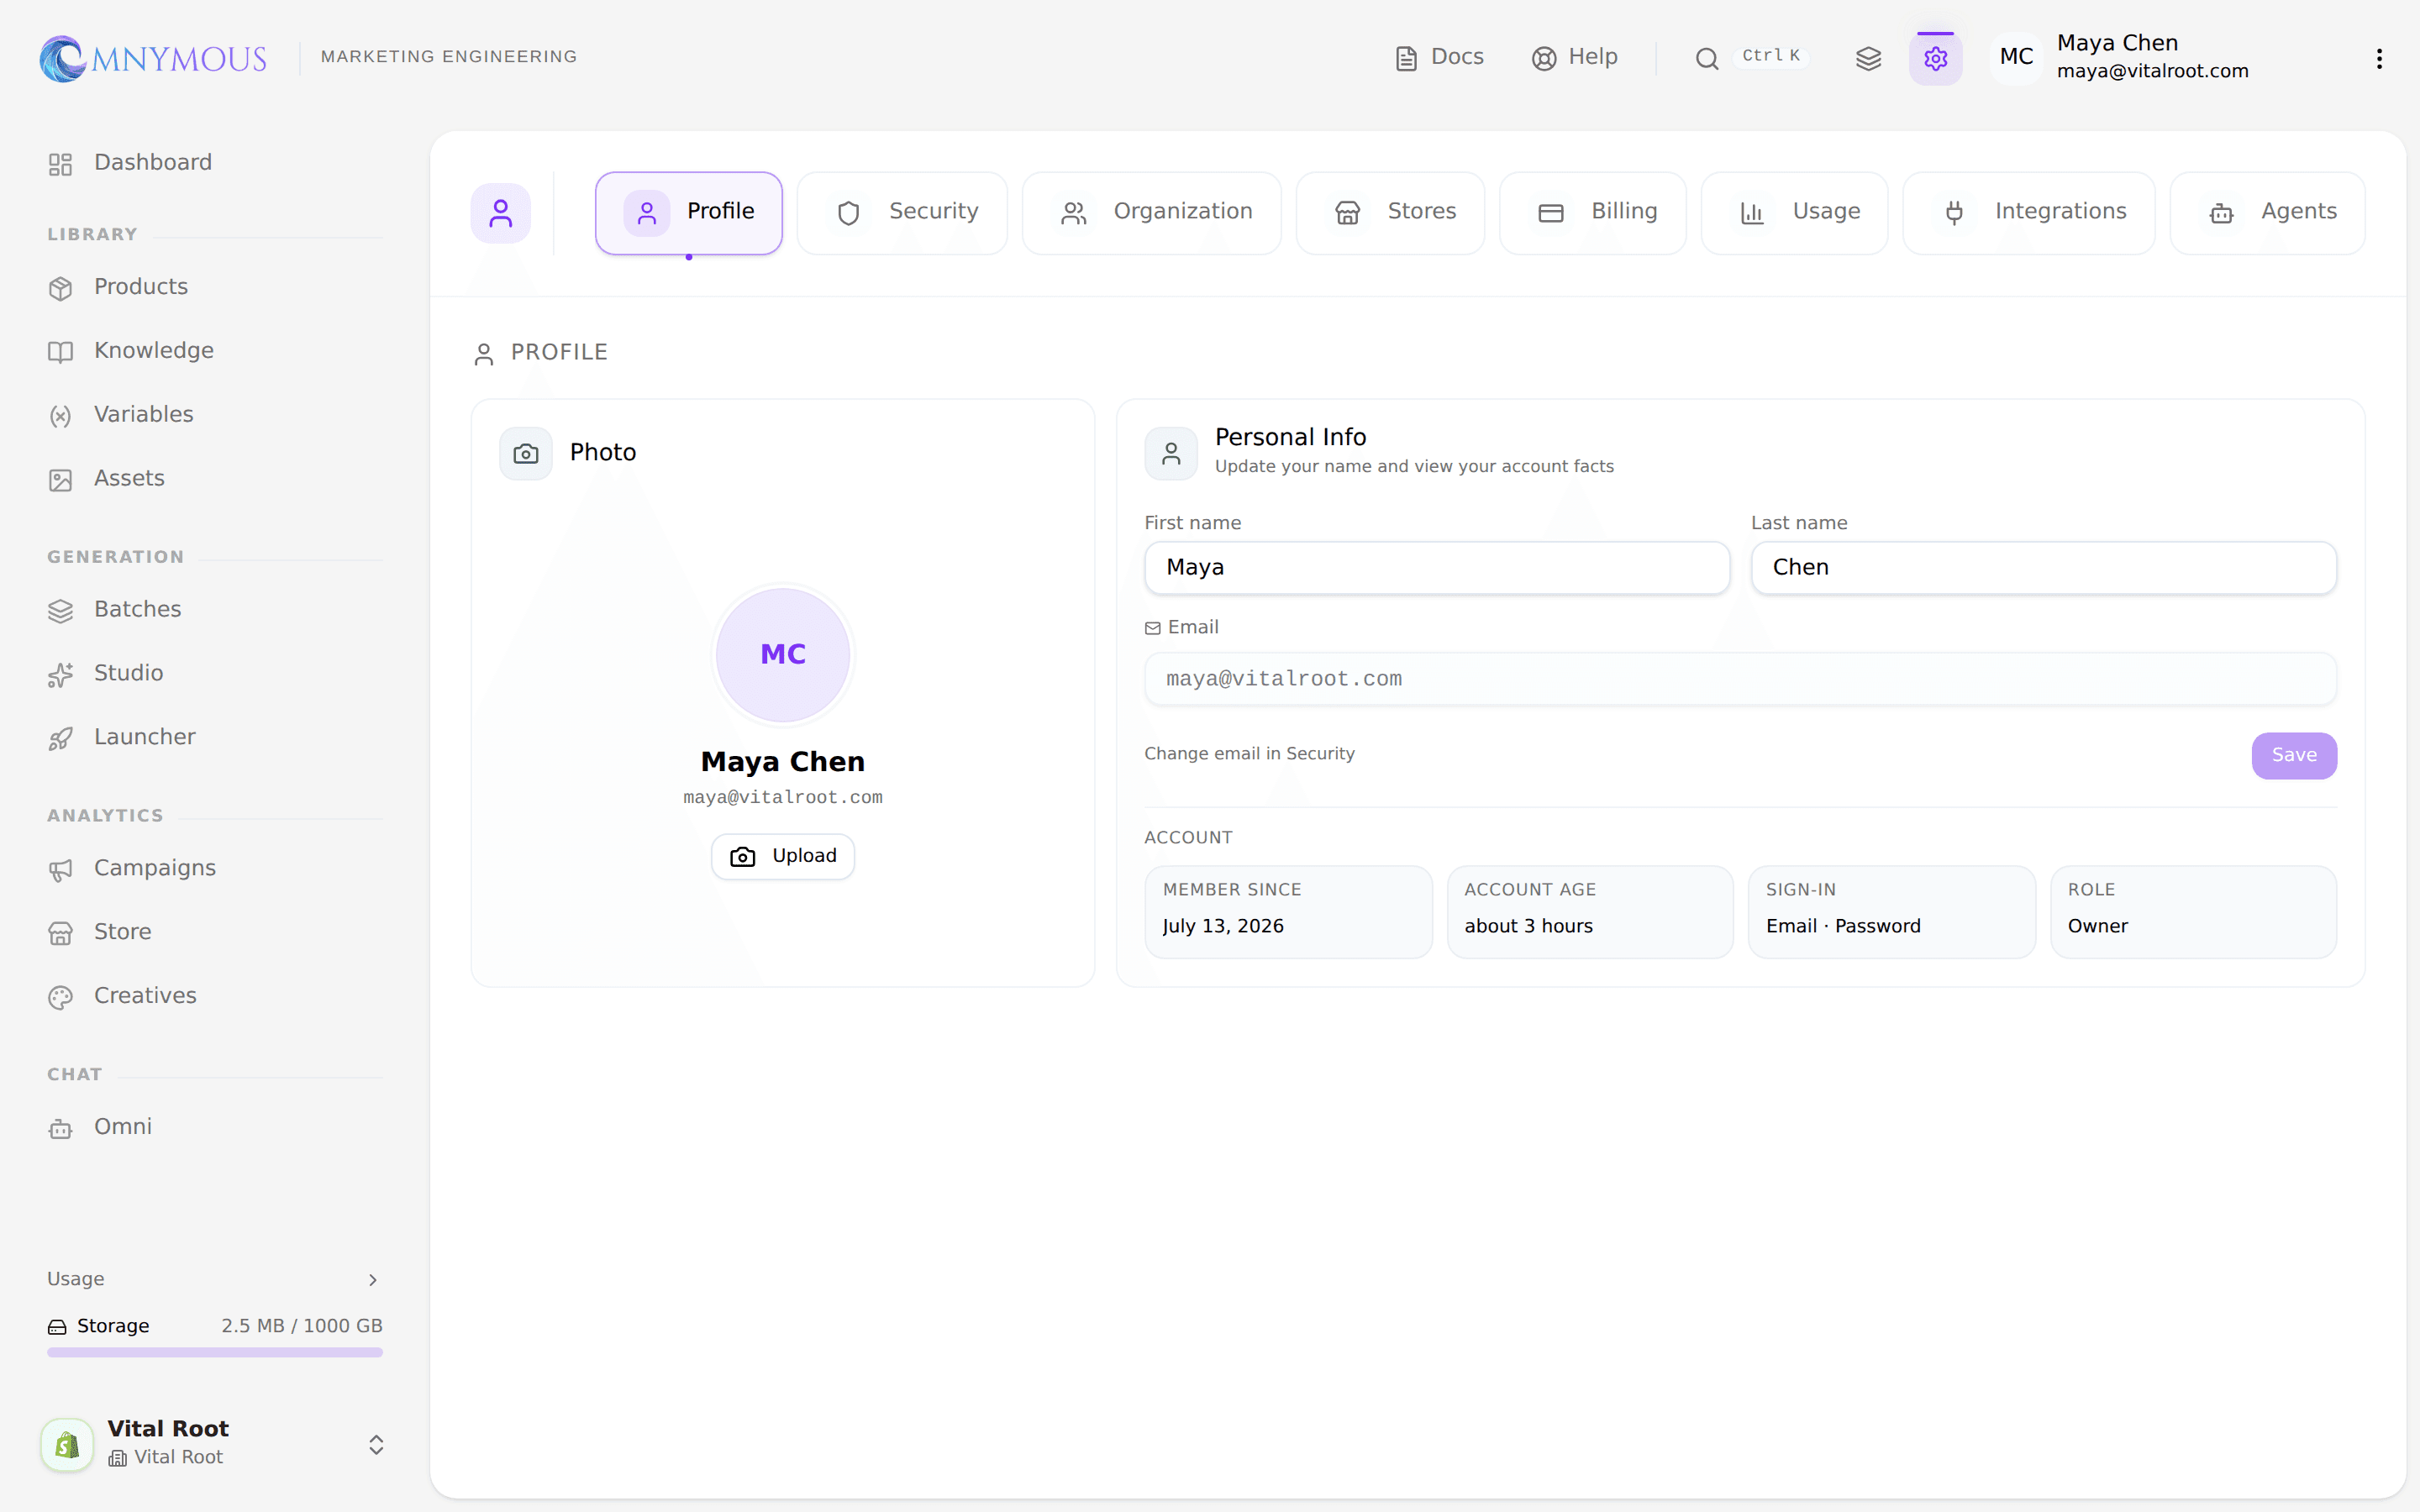Viewport: 2420px width, 1512px height.
Task: Click the Creatives palette icon
Action: tap(61, 997)
